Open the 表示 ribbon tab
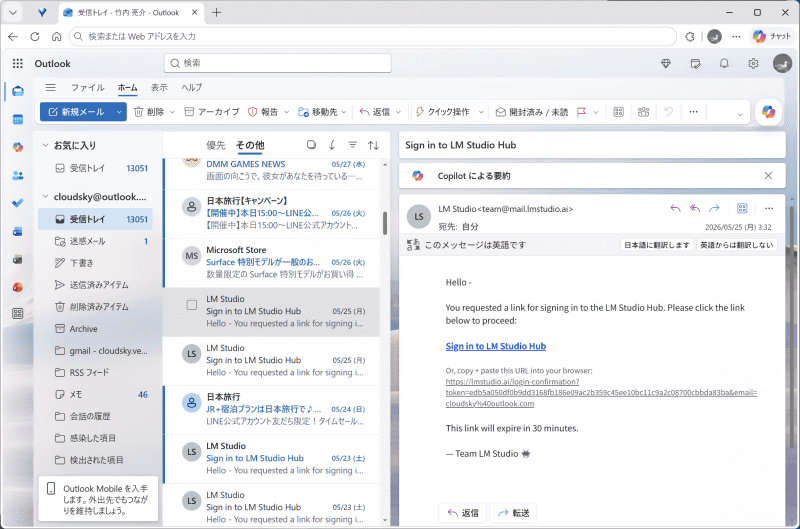The height and width of the screenshot is (529, 800). [x=159, y=87]
